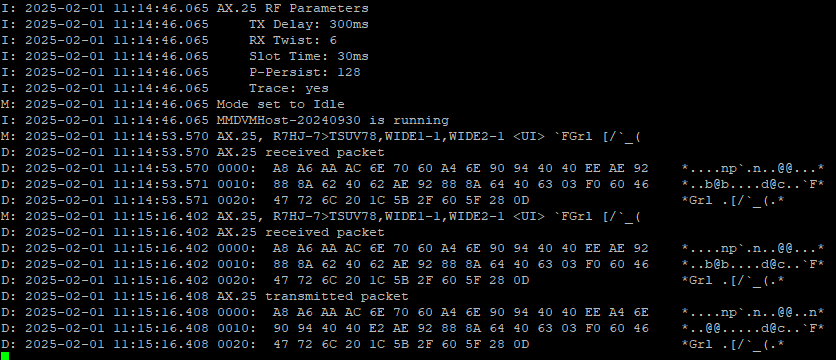Click the 'TX Delay: 300ms' text

point(309,25)
